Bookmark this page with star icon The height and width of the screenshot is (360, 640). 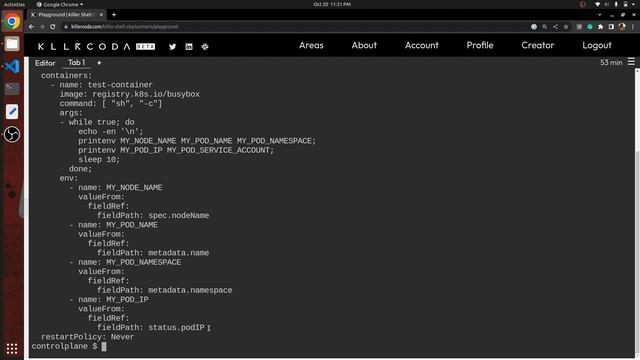[x=566, y=27]
